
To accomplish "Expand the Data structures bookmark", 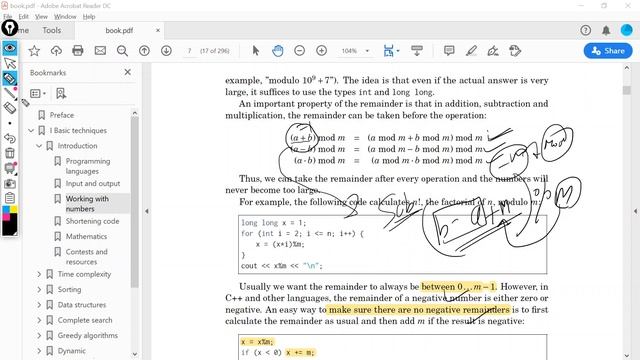I will click(x=39, y=305).
